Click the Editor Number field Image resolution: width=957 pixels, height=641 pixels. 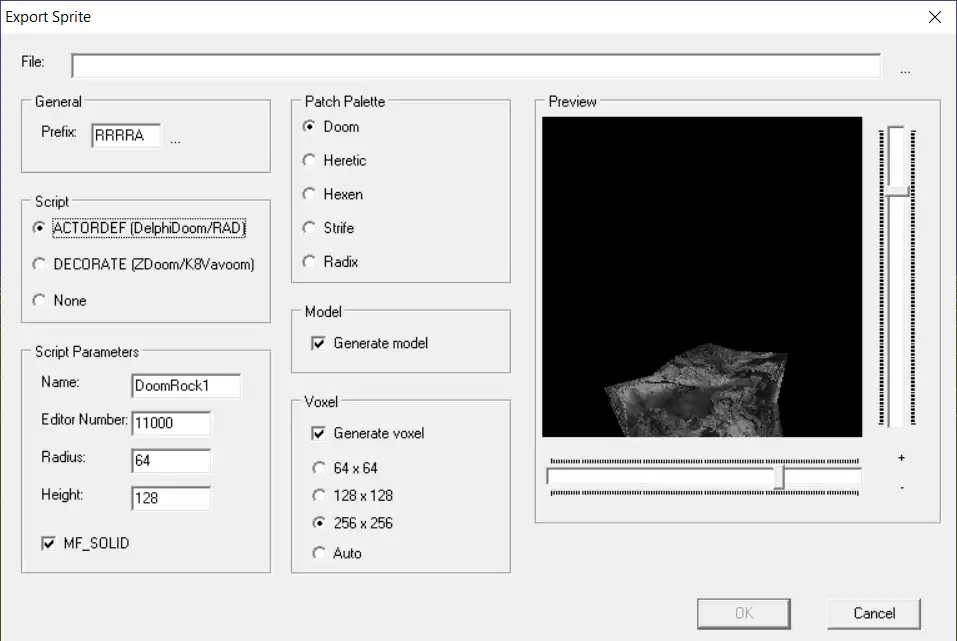[171, 423]
